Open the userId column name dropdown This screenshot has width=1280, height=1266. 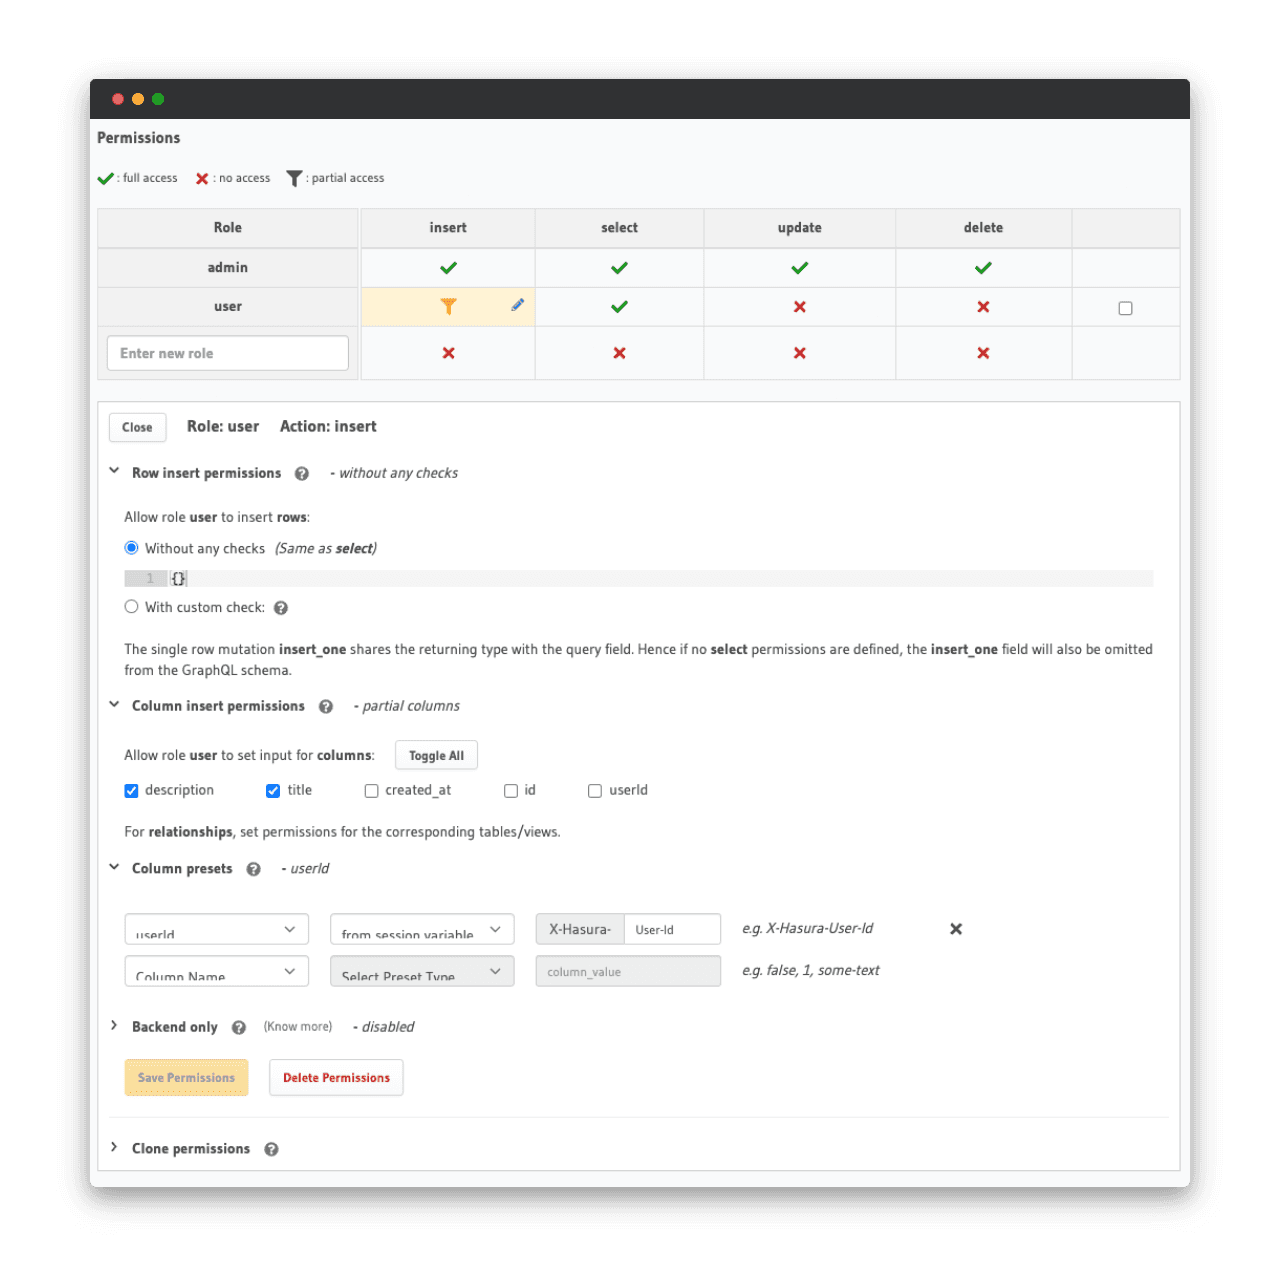click(216, 929)
